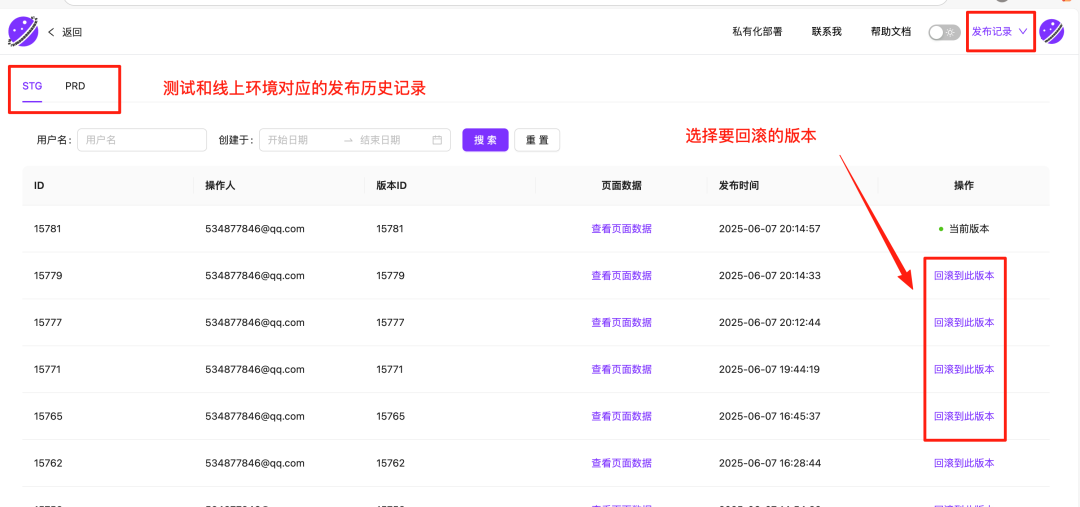
Task: Open the user avatar at top right
Action: (1051, 32)
